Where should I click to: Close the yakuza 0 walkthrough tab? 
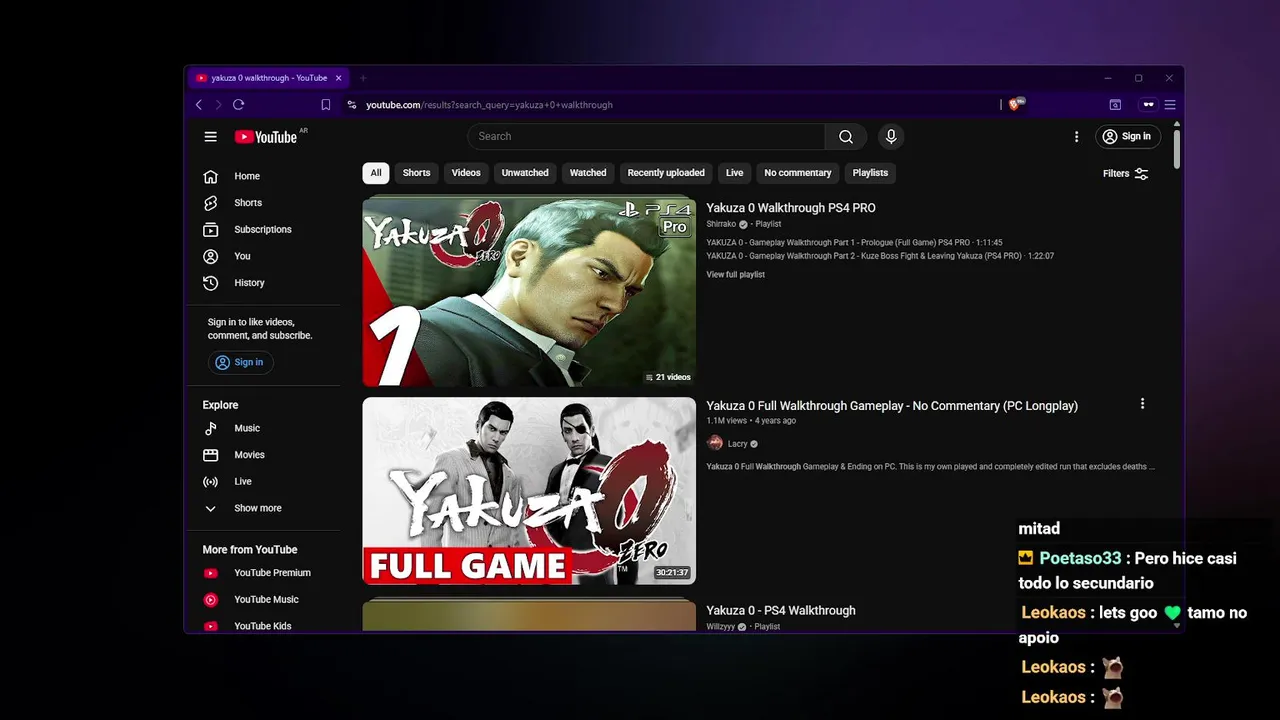pos(338,78)
